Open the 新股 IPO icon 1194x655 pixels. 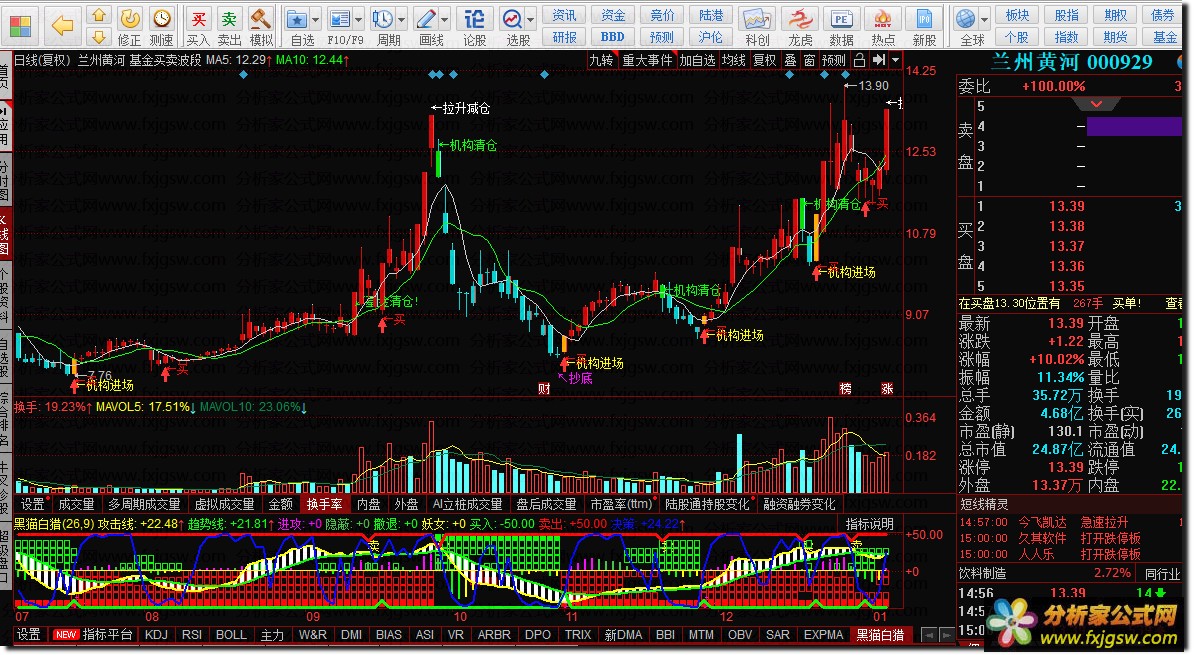[924, 18]
